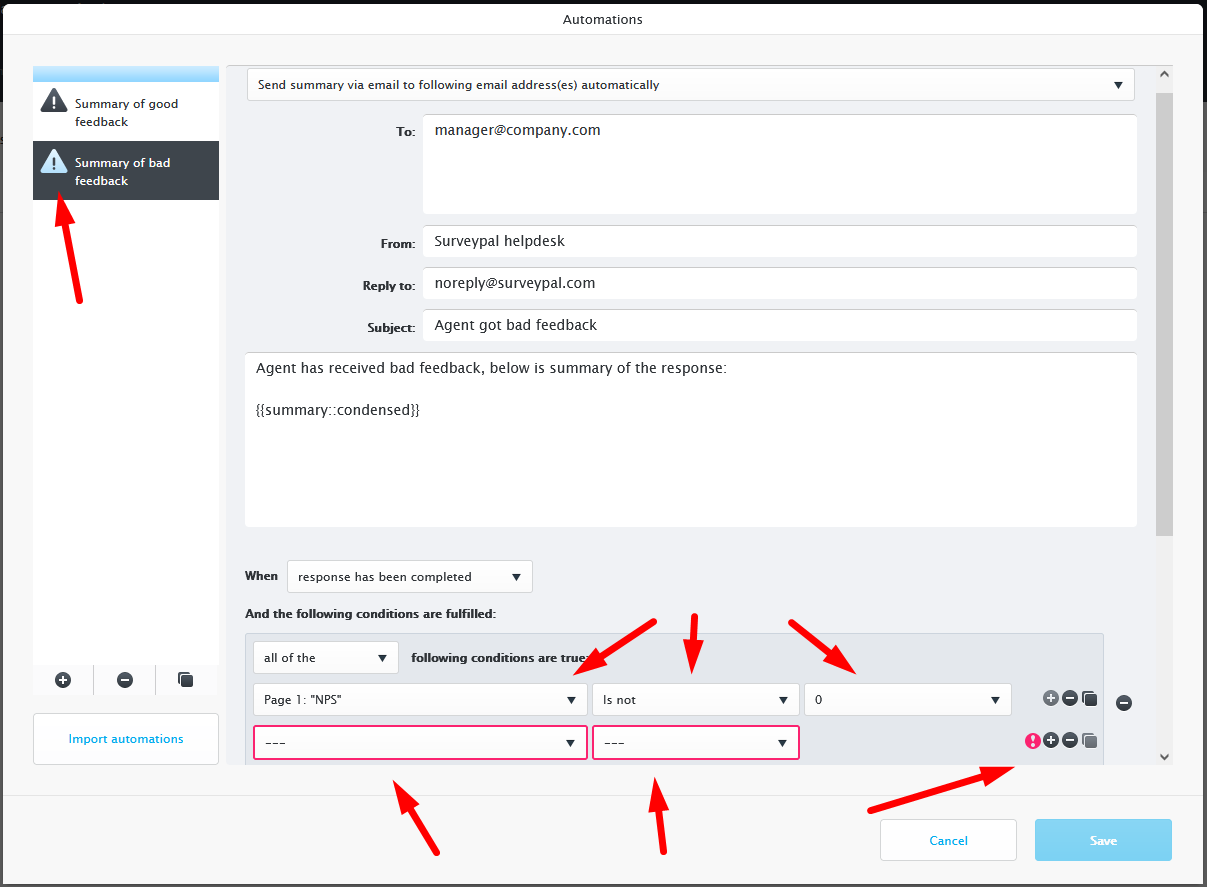Duplicate the selected automation

tap(186, 680)
